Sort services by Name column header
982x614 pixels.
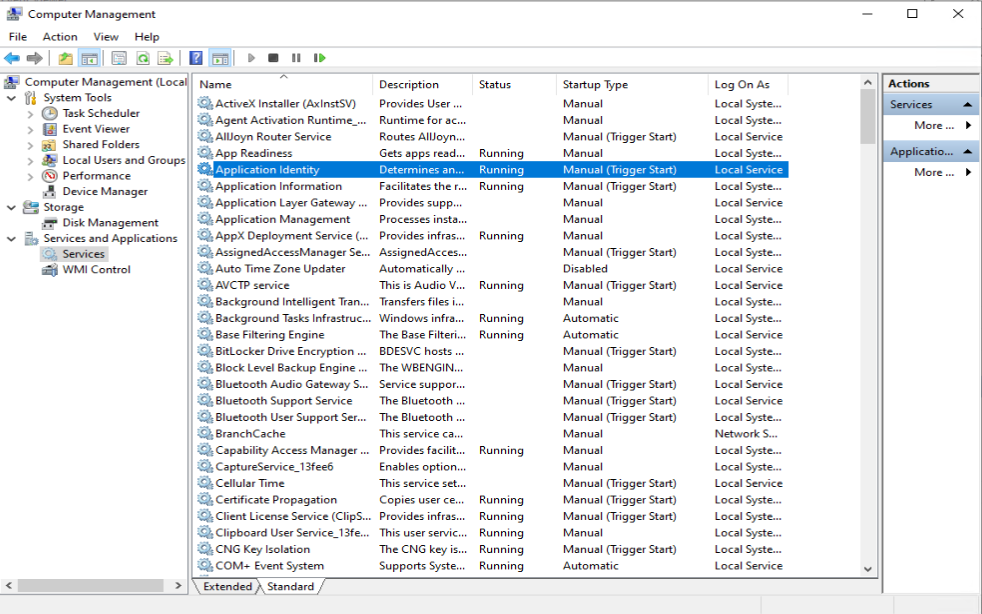pyautogui.click(x=283, y=85)
